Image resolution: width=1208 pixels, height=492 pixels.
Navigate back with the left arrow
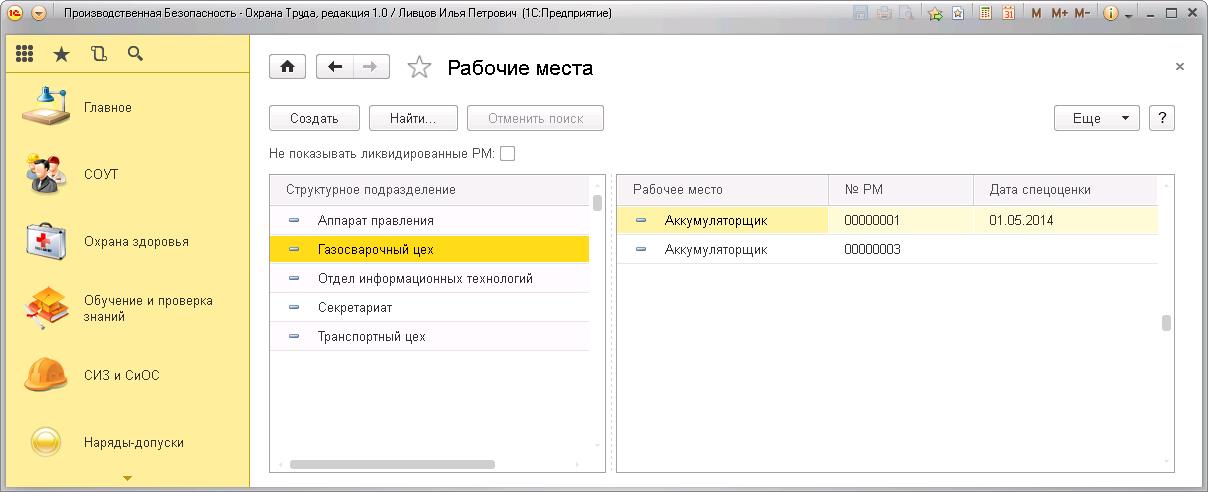click(335, 67)
